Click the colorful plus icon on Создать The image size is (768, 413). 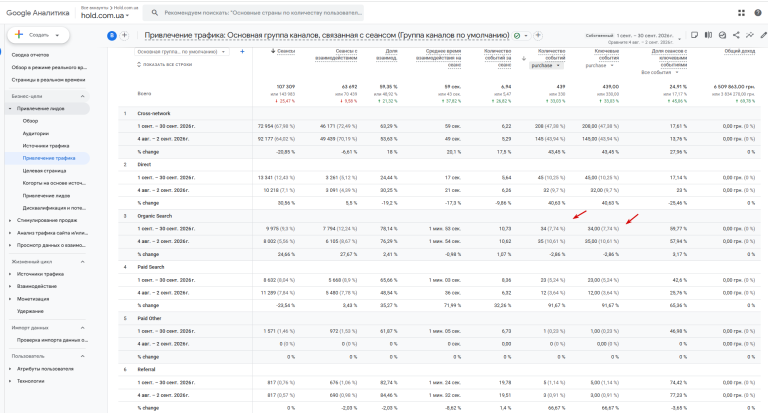[x=19, y=35]
